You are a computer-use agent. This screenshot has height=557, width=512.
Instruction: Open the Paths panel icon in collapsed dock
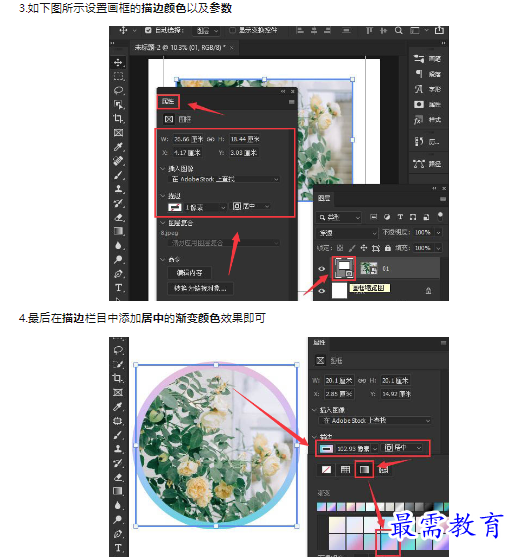click(419, 164)
